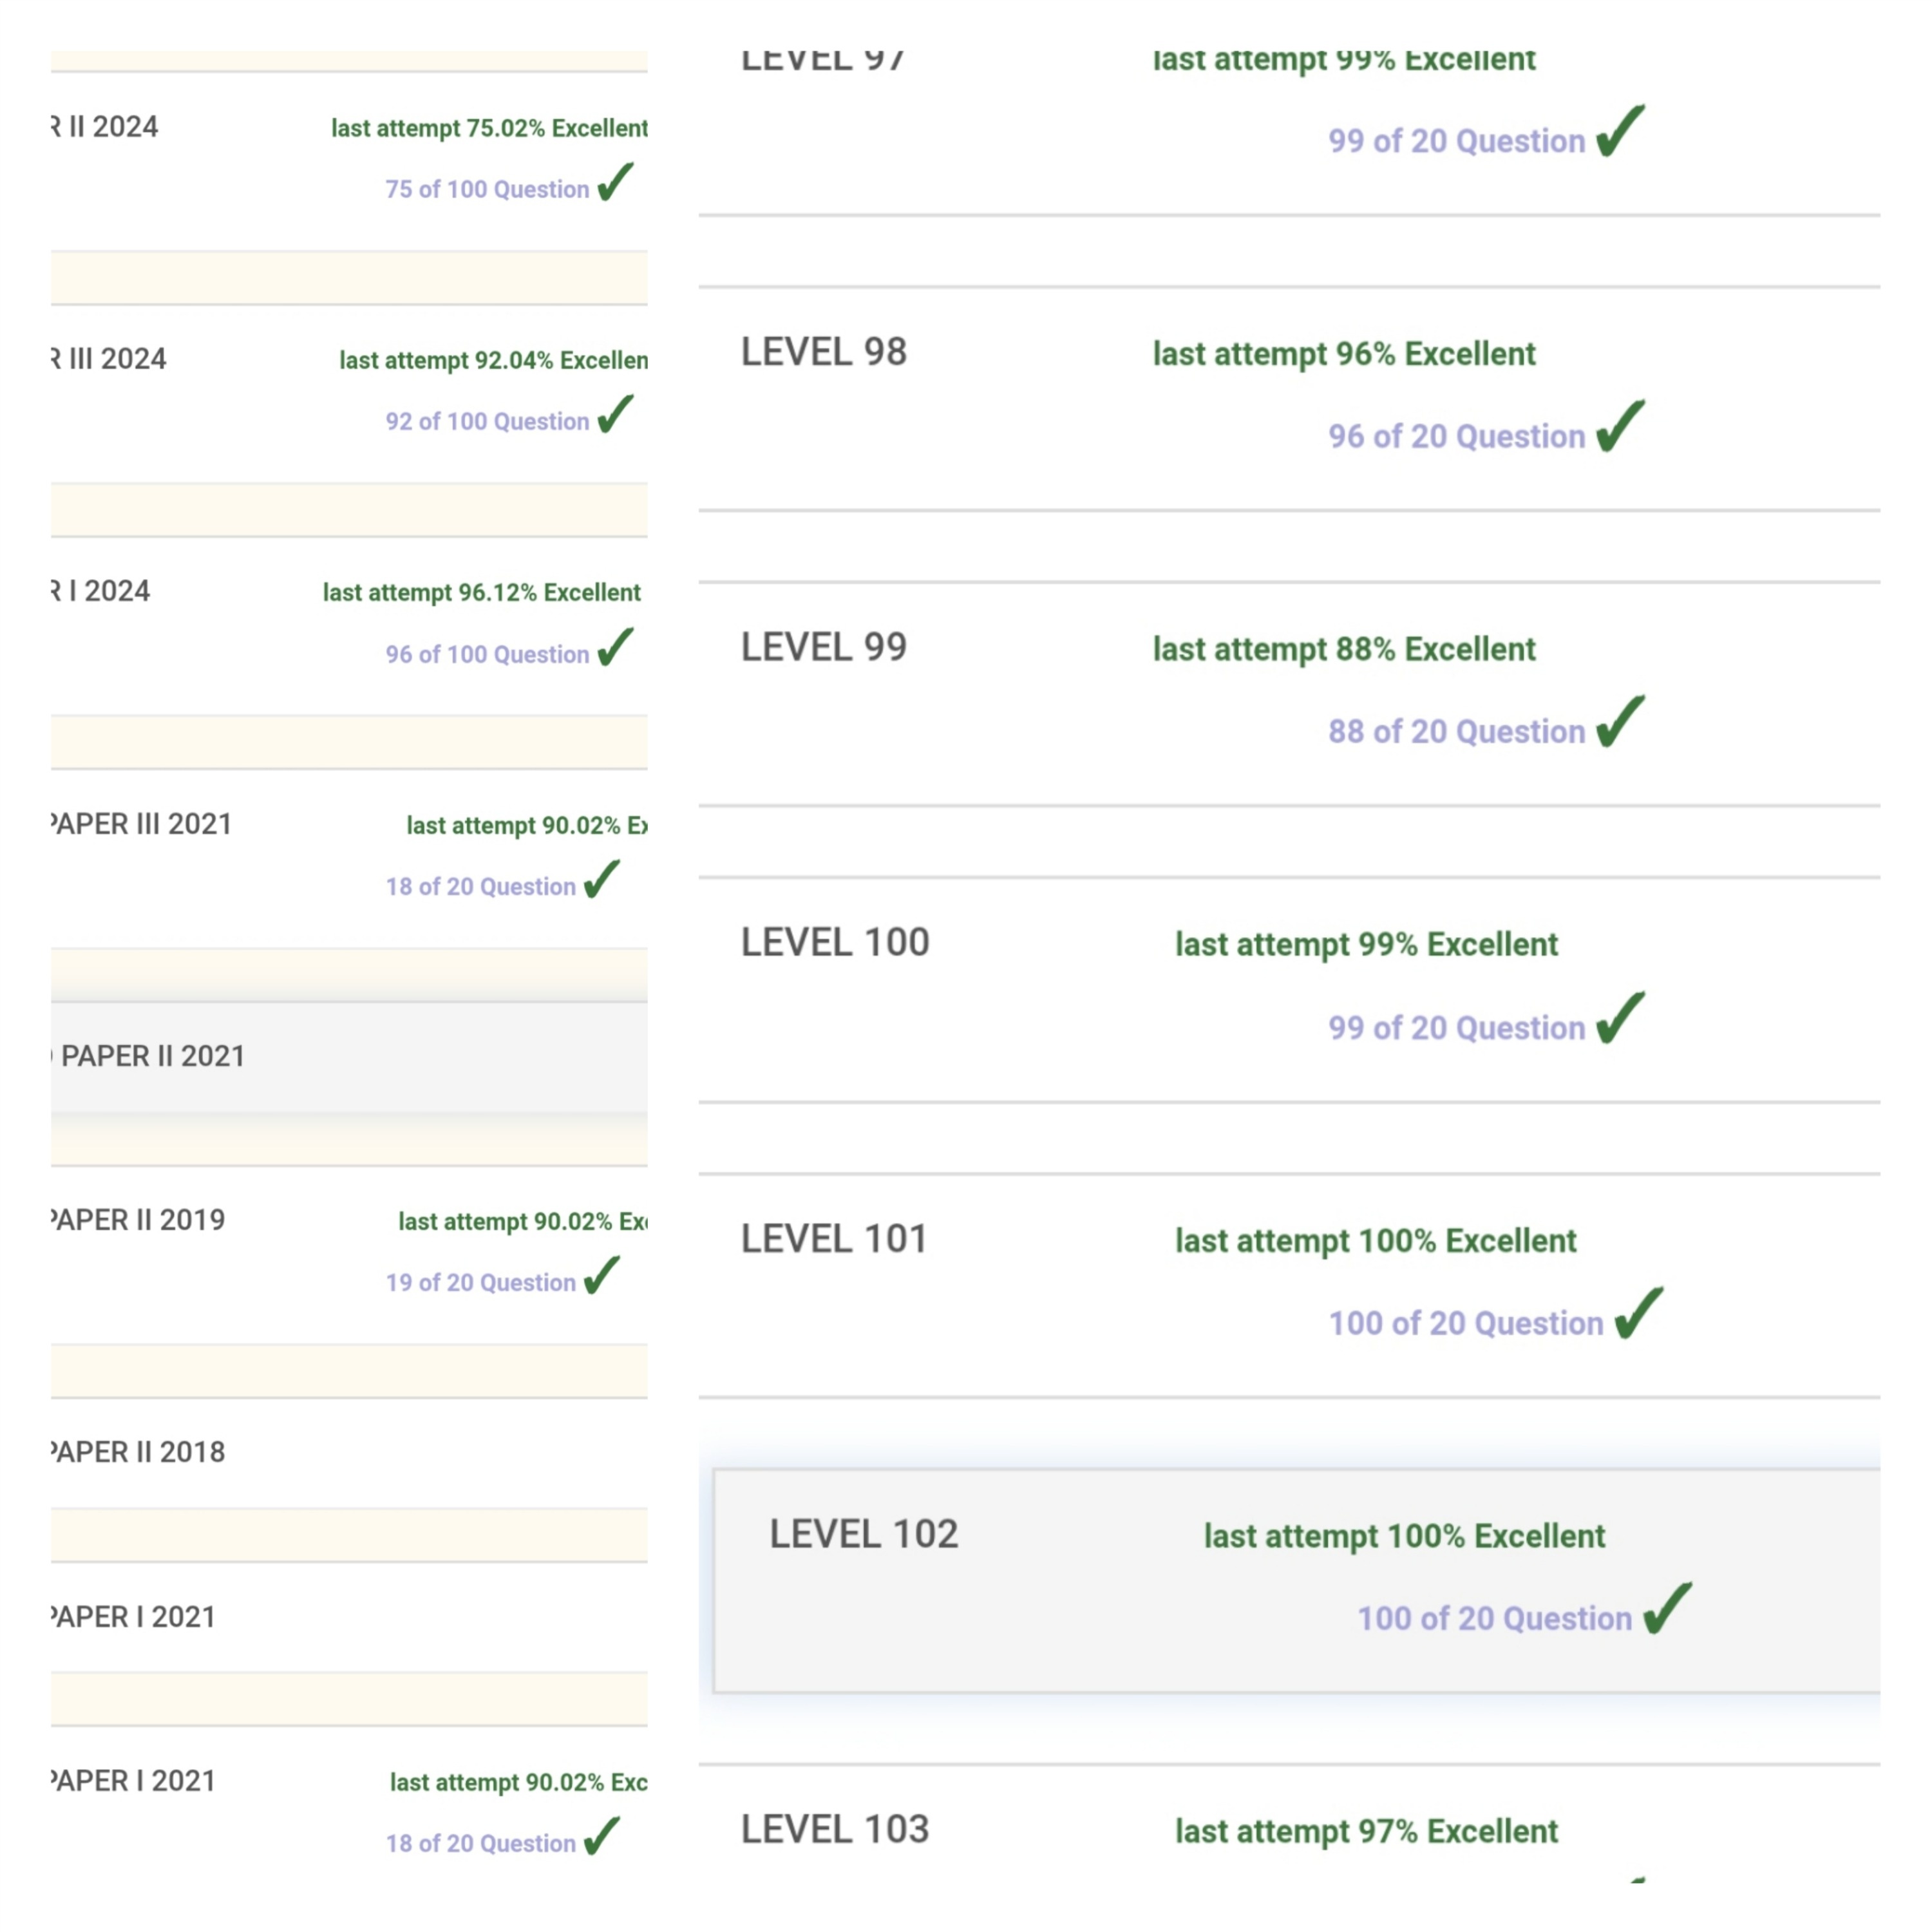The height and width of the screenshot is (1932, 1932).
Task: Open the LEVEL 99 quiz
Action: click(823, 647)
